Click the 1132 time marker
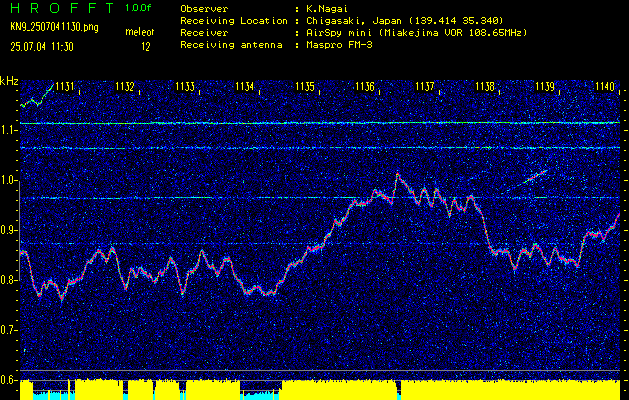629x400 pixels. [x=125, y=86]
